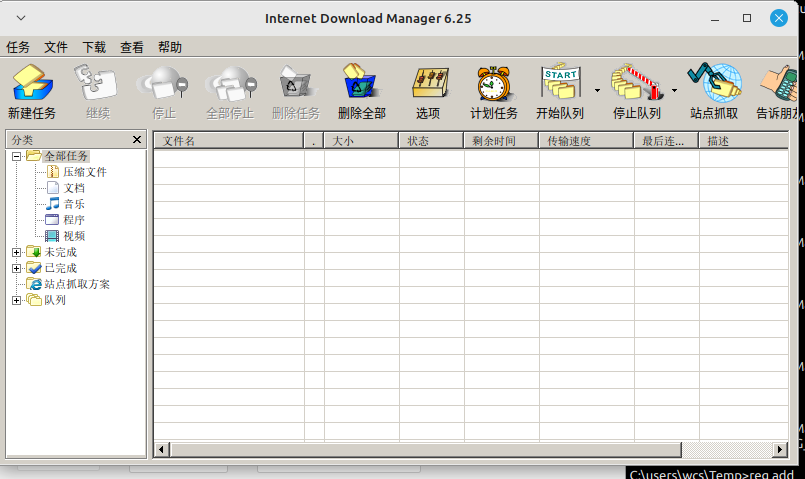Close the 分类 categories panel
805x479 pixels.
point(137,140)
